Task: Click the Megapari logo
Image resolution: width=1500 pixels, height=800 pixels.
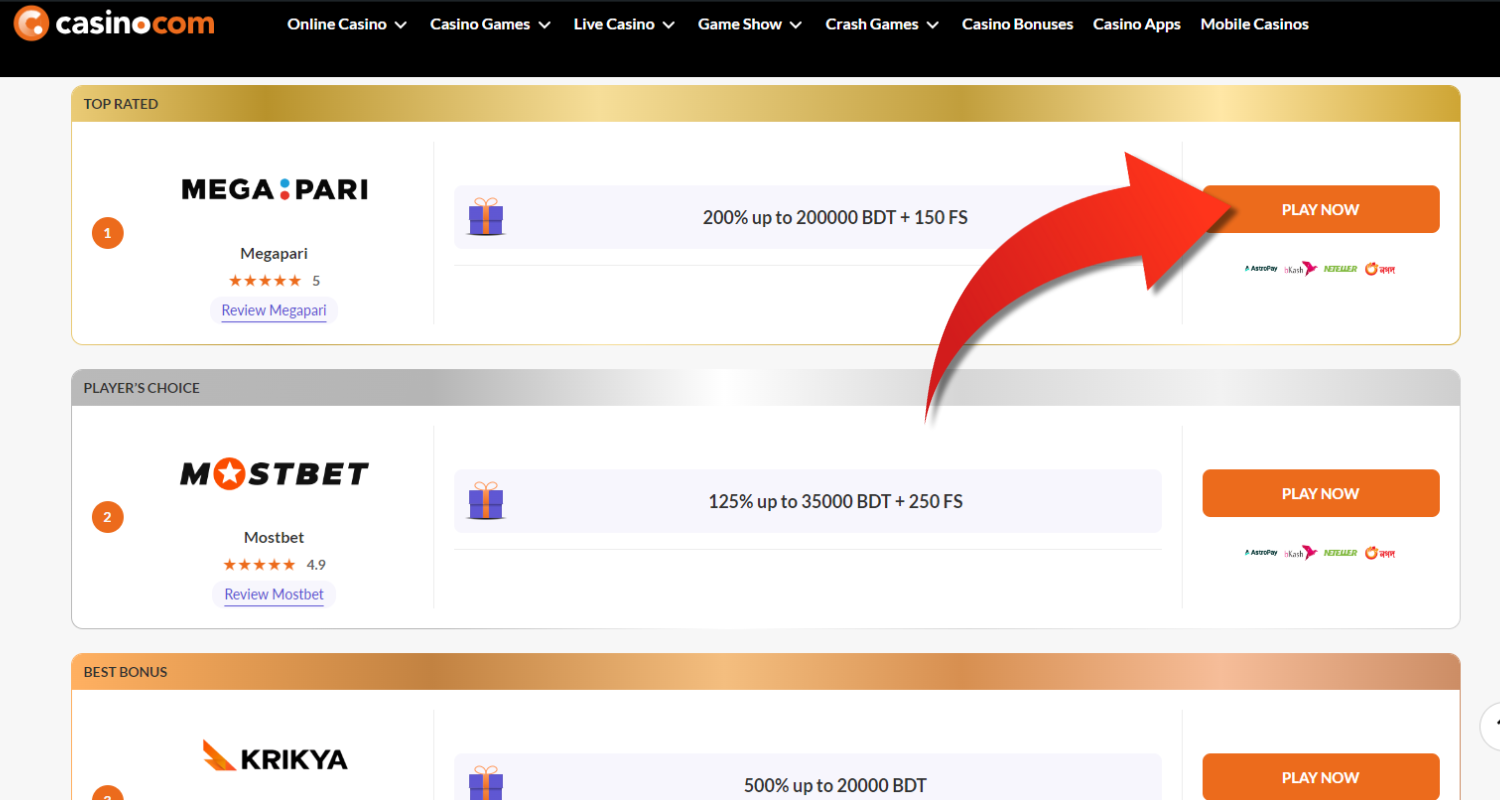Action: [x=274, y=188]
